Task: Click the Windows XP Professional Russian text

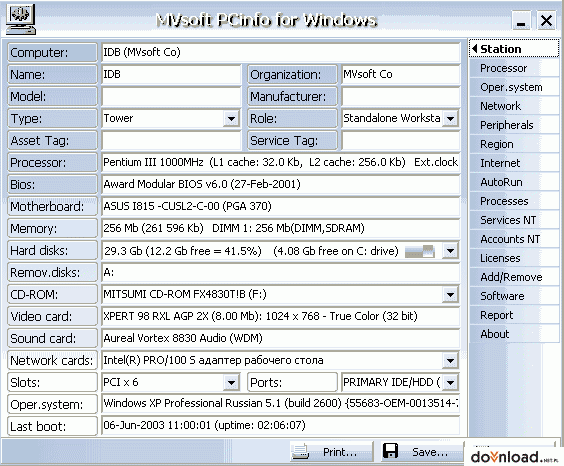Action: click(281, 403)
